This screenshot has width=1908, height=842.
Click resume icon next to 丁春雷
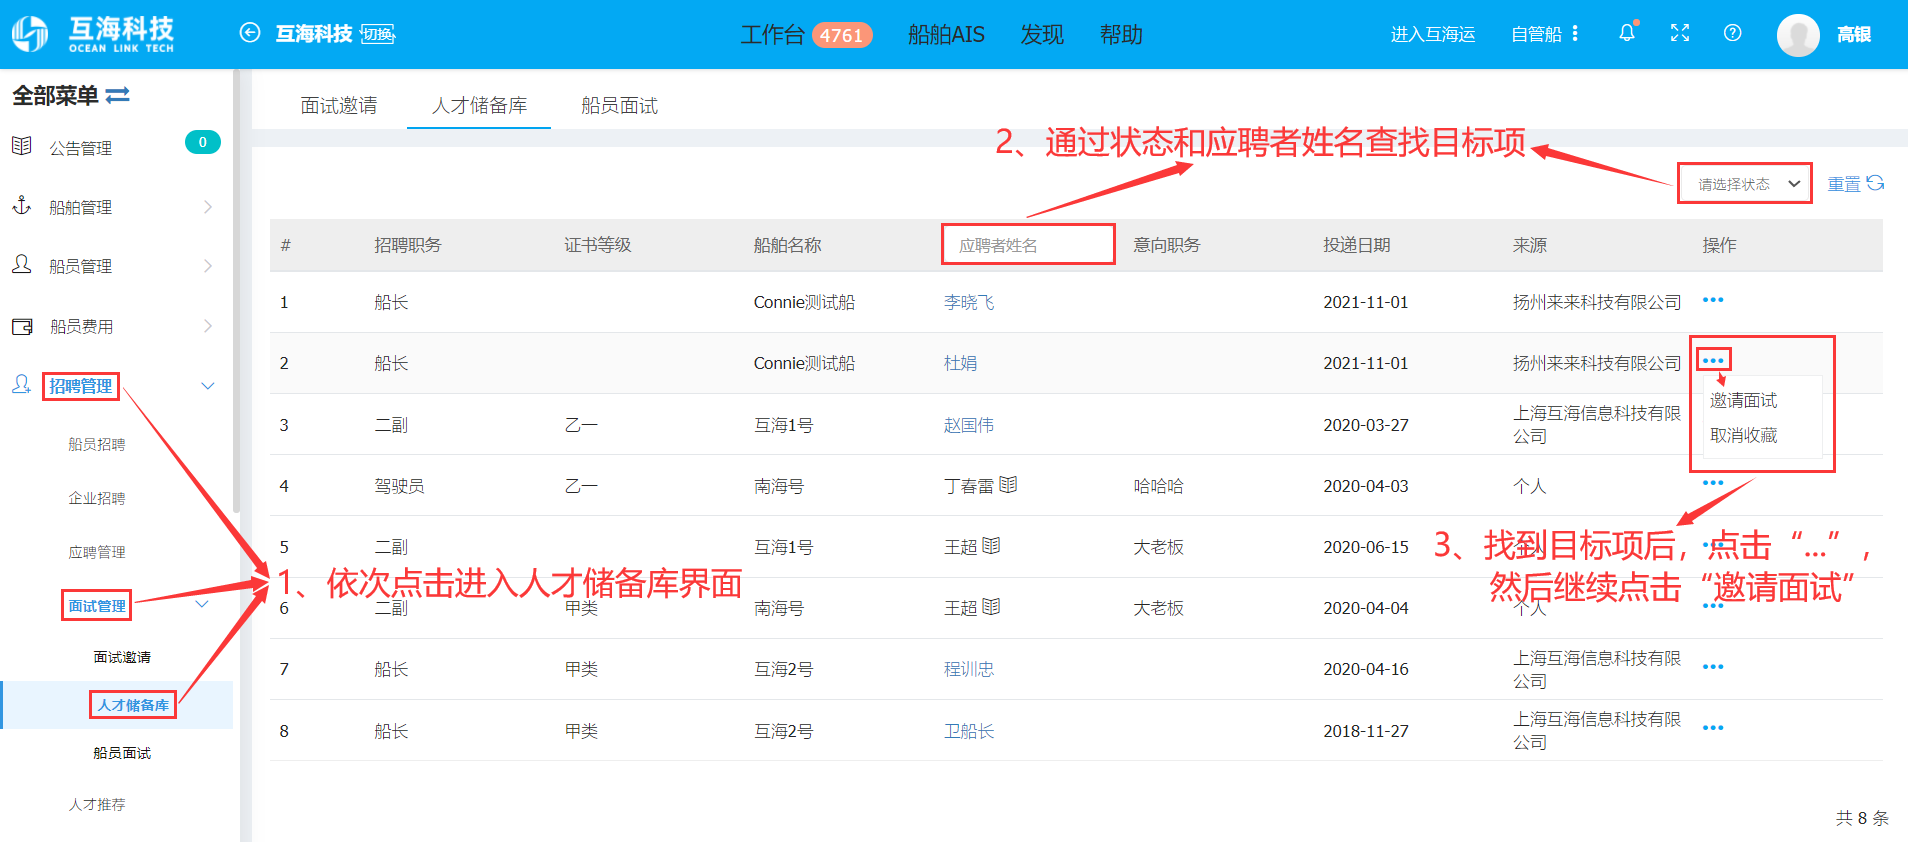pyautogui.click(x=1008, y=484)
